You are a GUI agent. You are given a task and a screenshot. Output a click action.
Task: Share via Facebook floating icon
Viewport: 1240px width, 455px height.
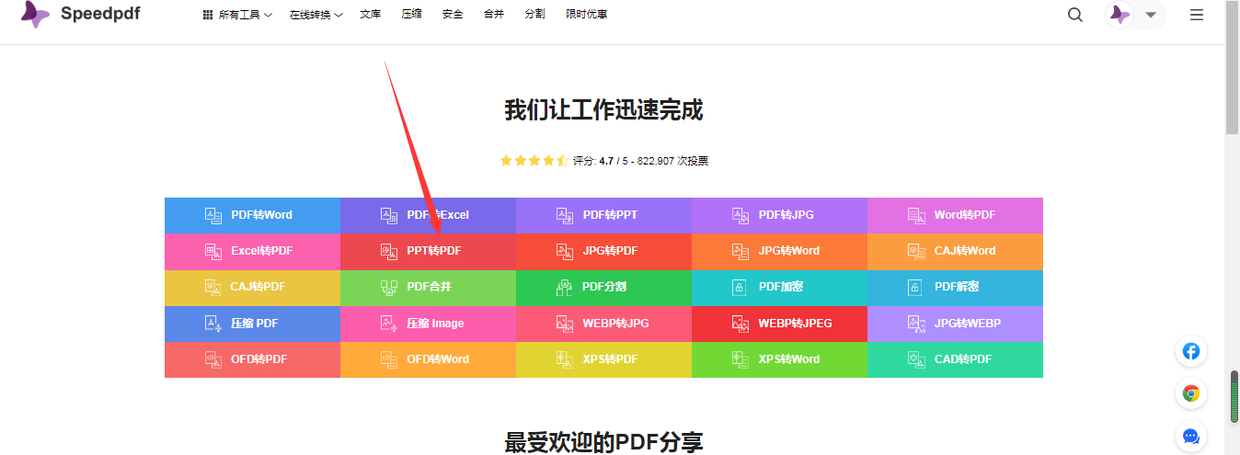(1191, 351)
